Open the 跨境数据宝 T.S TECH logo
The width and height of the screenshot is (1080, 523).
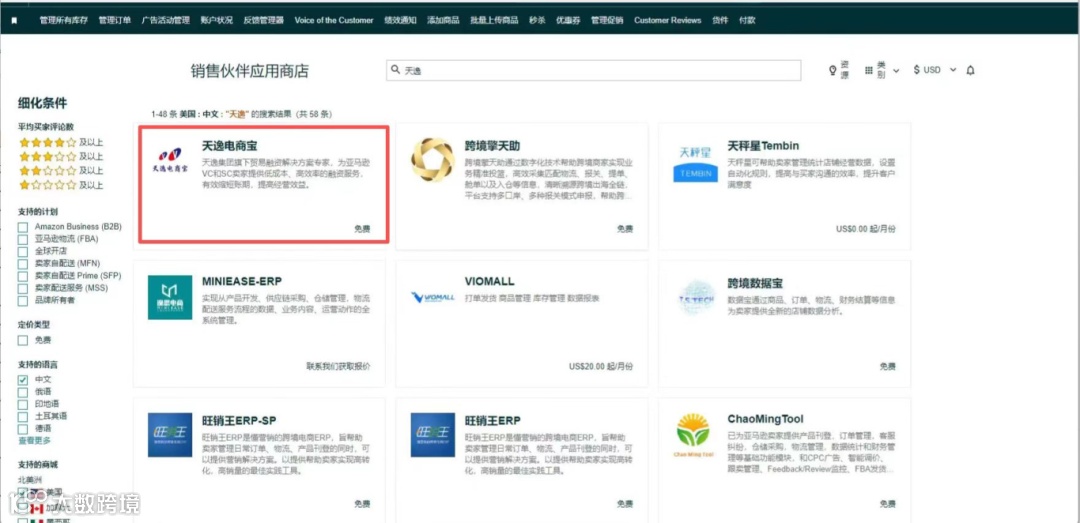(x=695, y=298)
